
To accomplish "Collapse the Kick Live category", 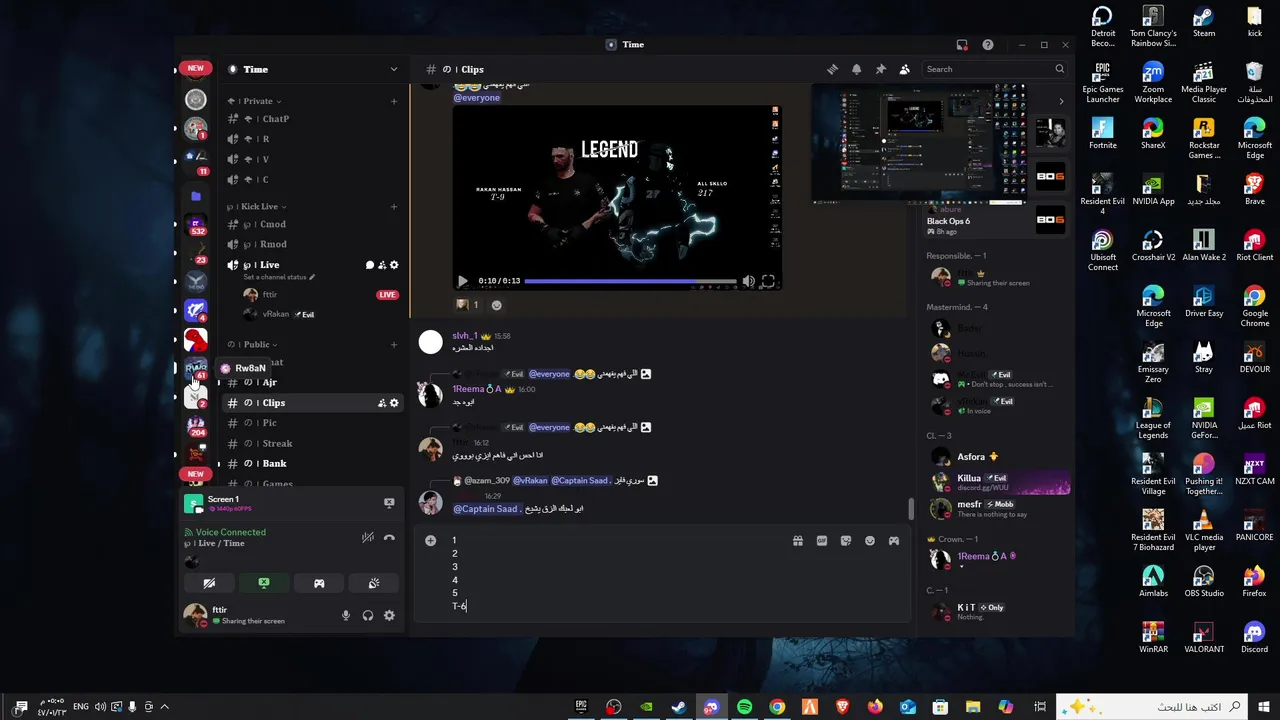I will (257, 207).
